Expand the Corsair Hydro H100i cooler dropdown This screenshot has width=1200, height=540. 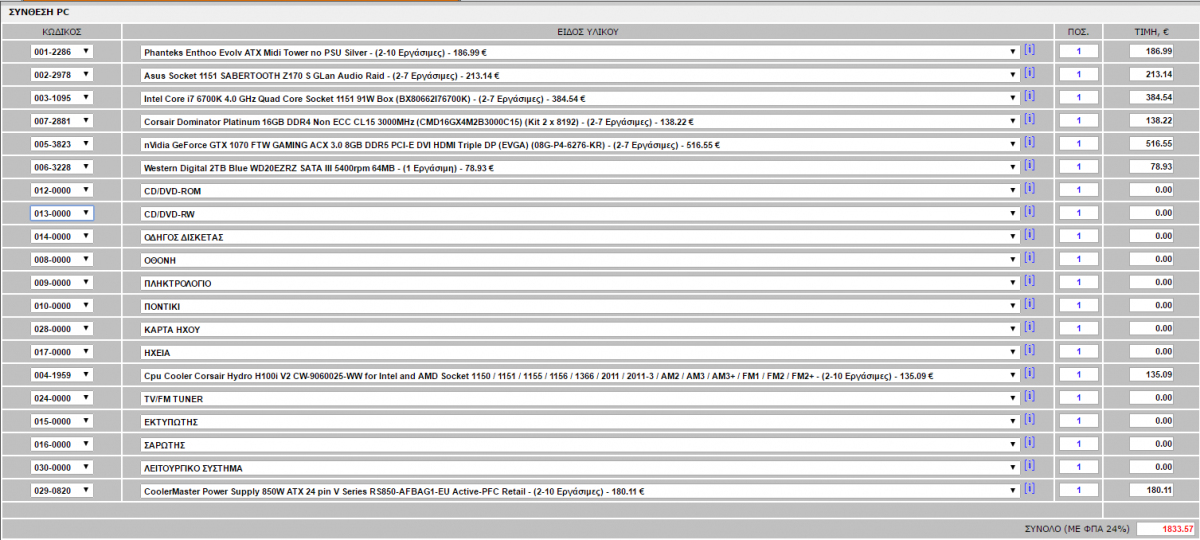click(x=580, y=375)
